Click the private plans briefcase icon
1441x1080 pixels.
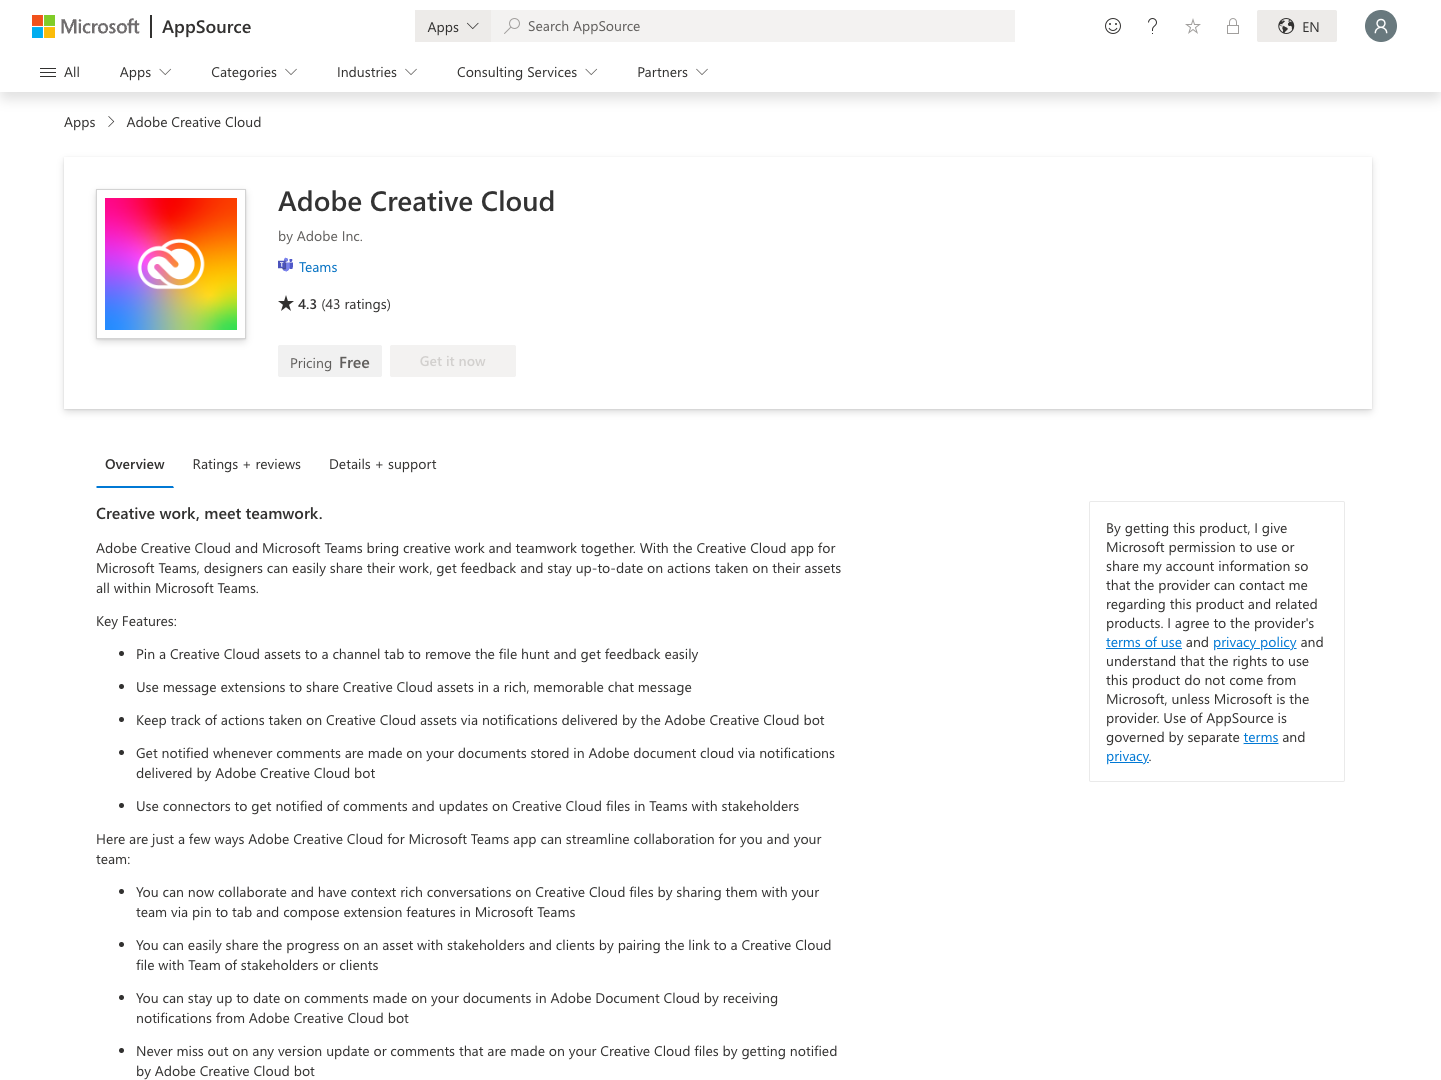(x=1232, y=26)
